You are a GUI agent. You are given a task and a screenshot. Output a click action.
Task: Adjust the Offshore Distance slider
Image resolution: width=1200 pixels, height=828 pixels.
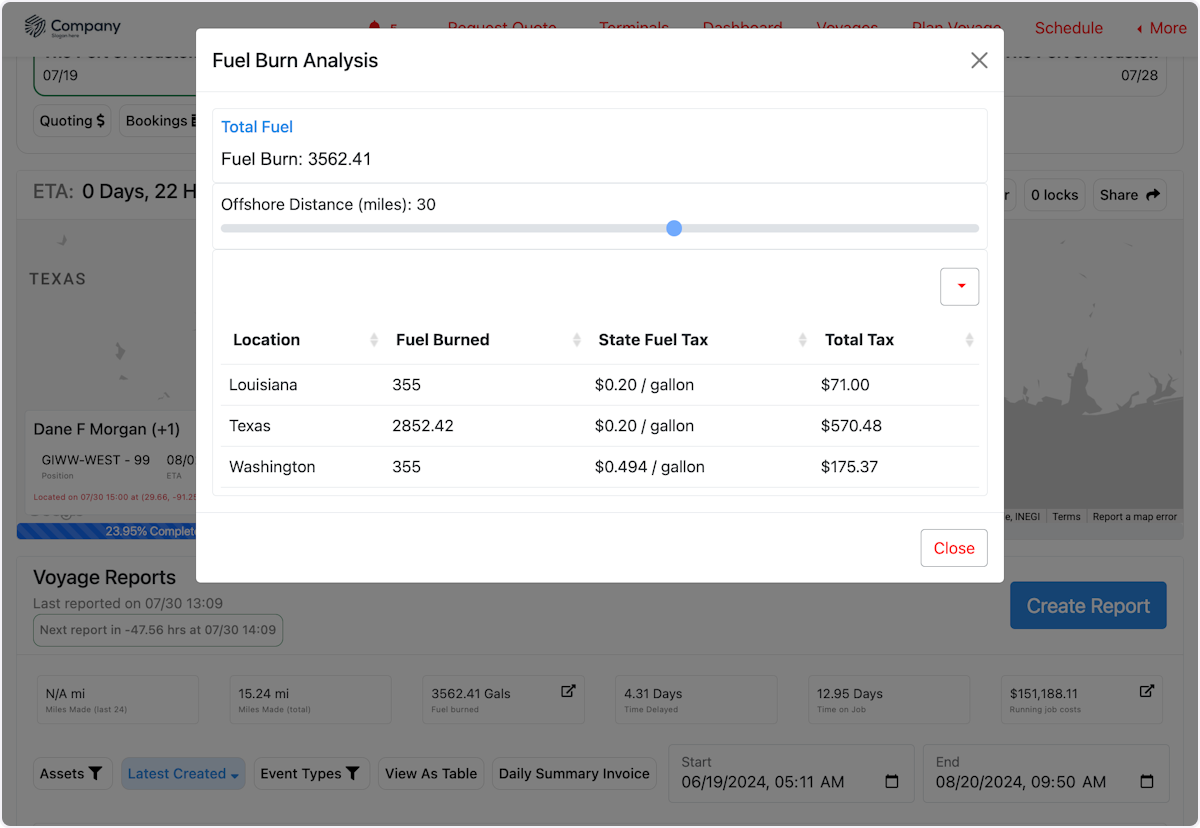[674, 228]
